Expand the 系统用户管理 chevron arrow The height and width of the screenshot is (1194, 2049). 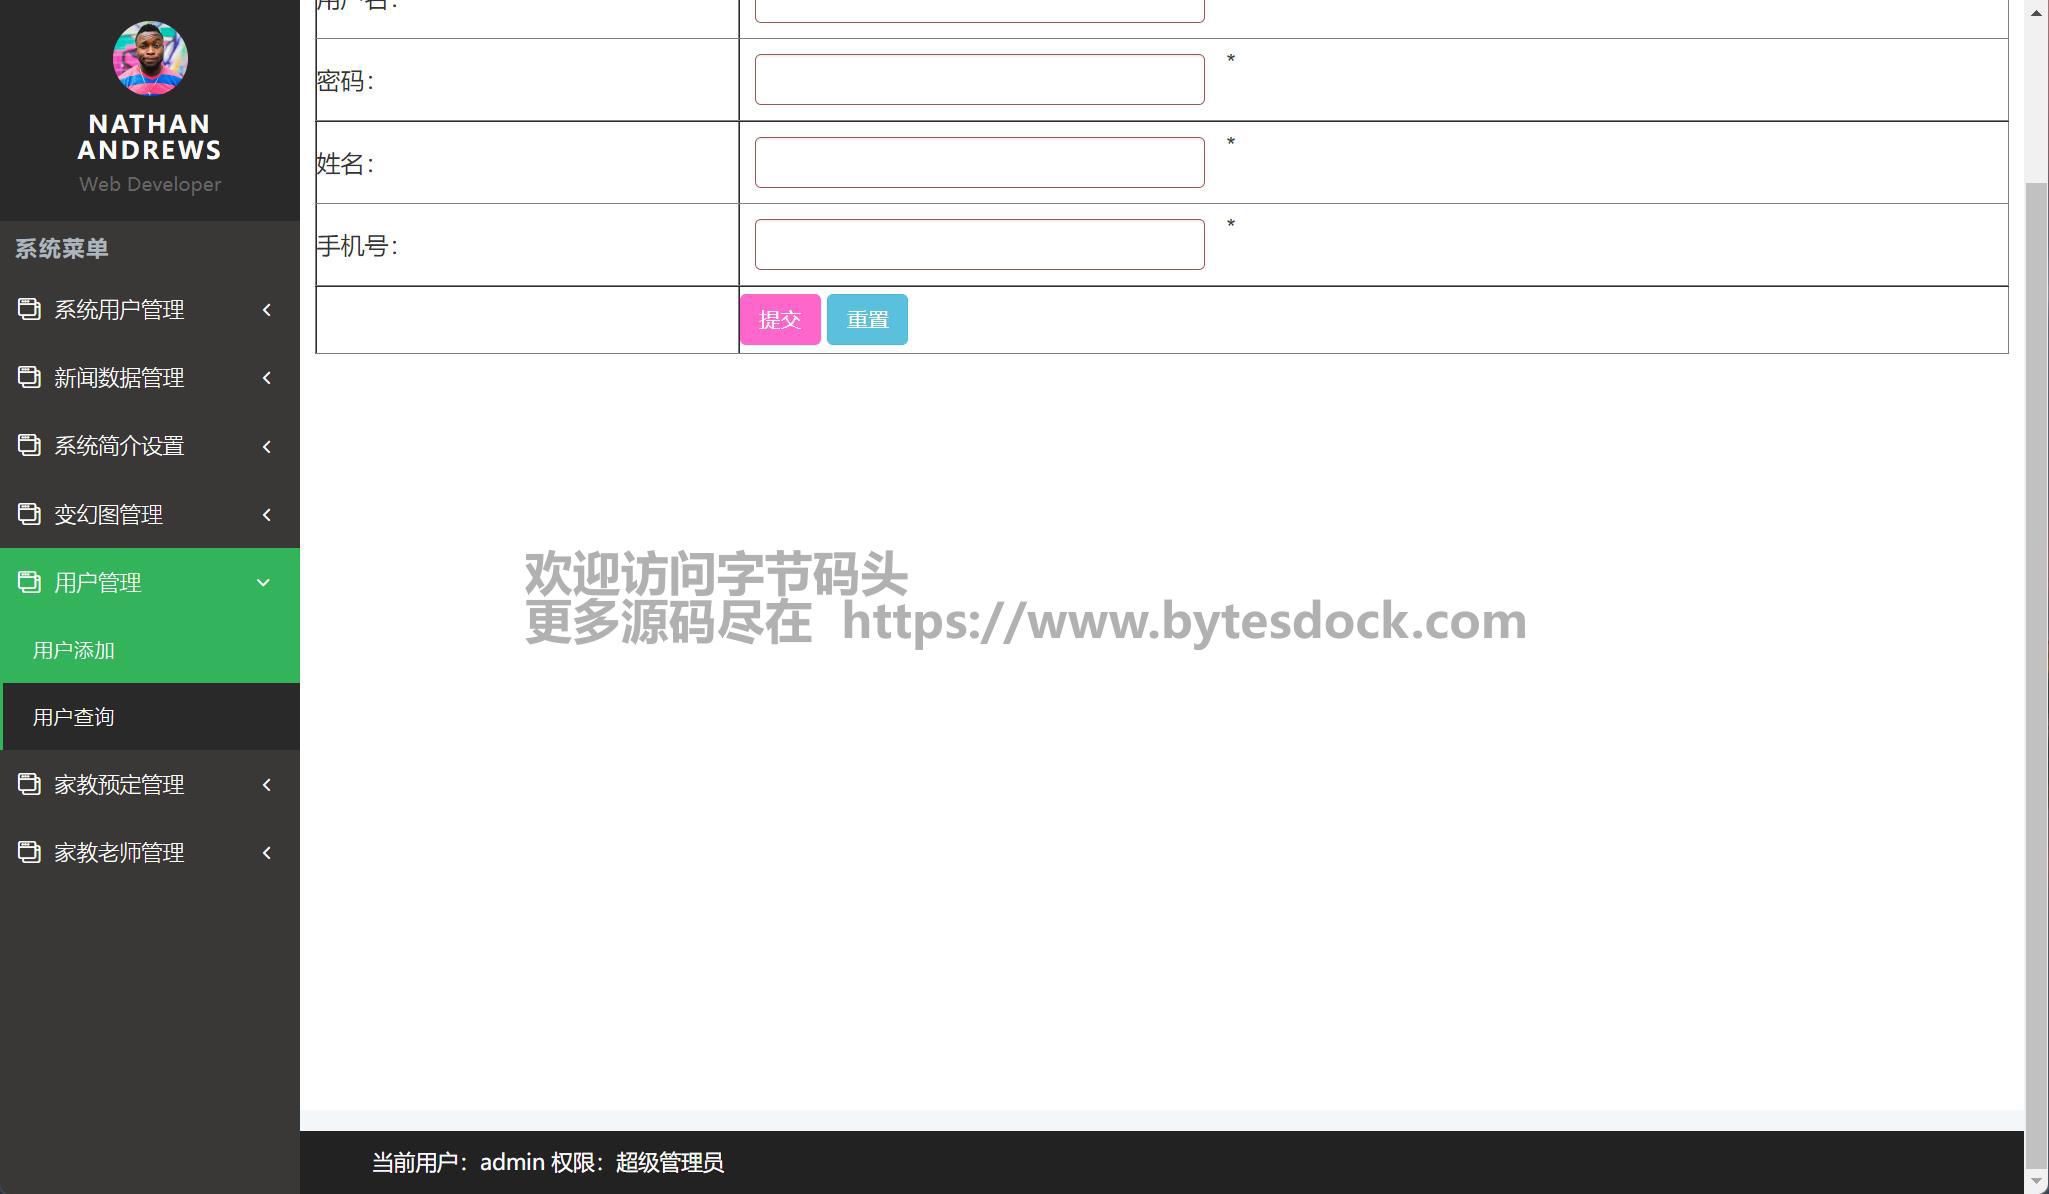coord(266,310)
